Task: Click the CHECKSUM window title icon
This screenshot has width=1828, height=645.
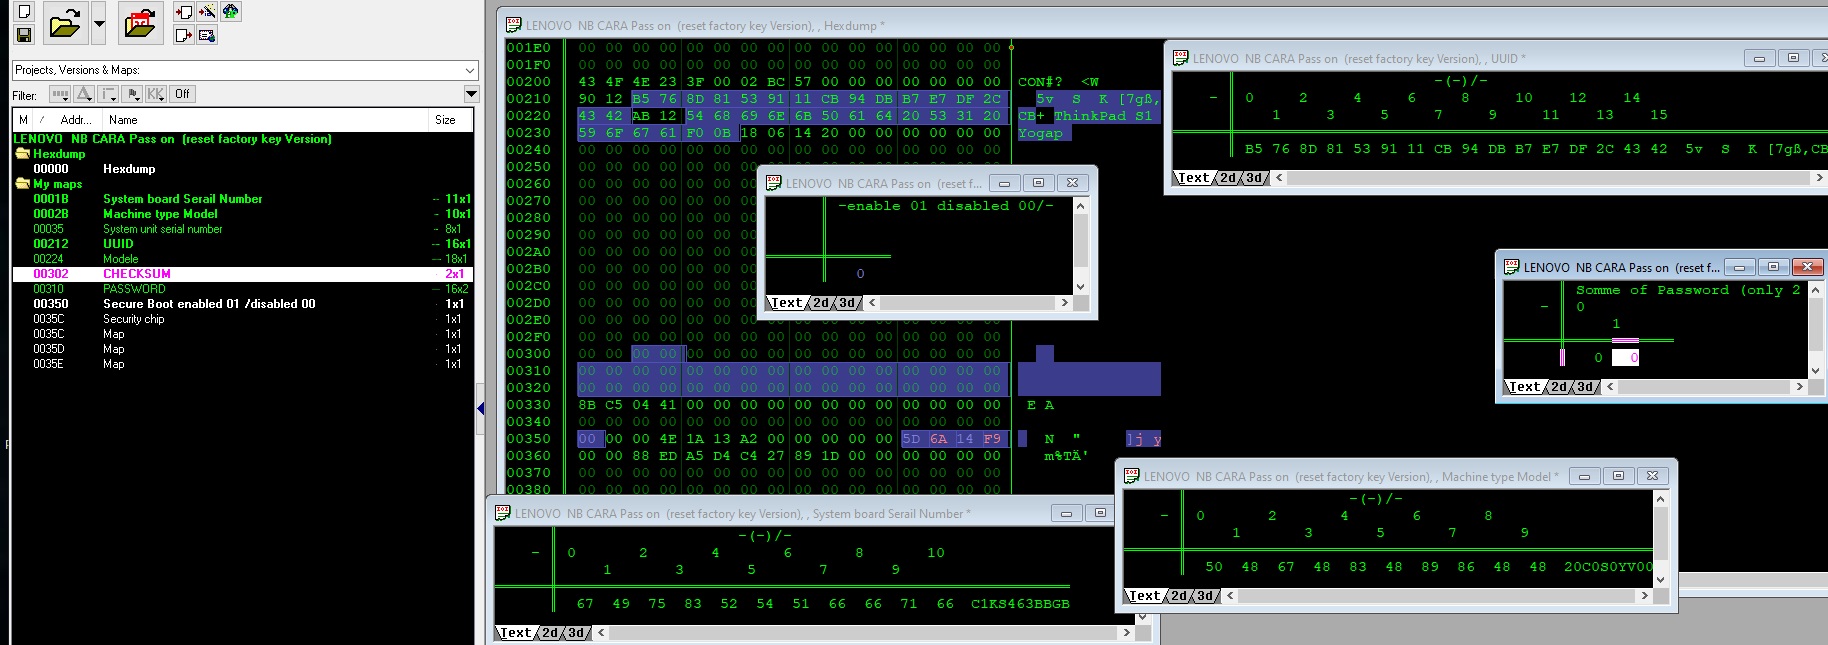Action: 1511,267
